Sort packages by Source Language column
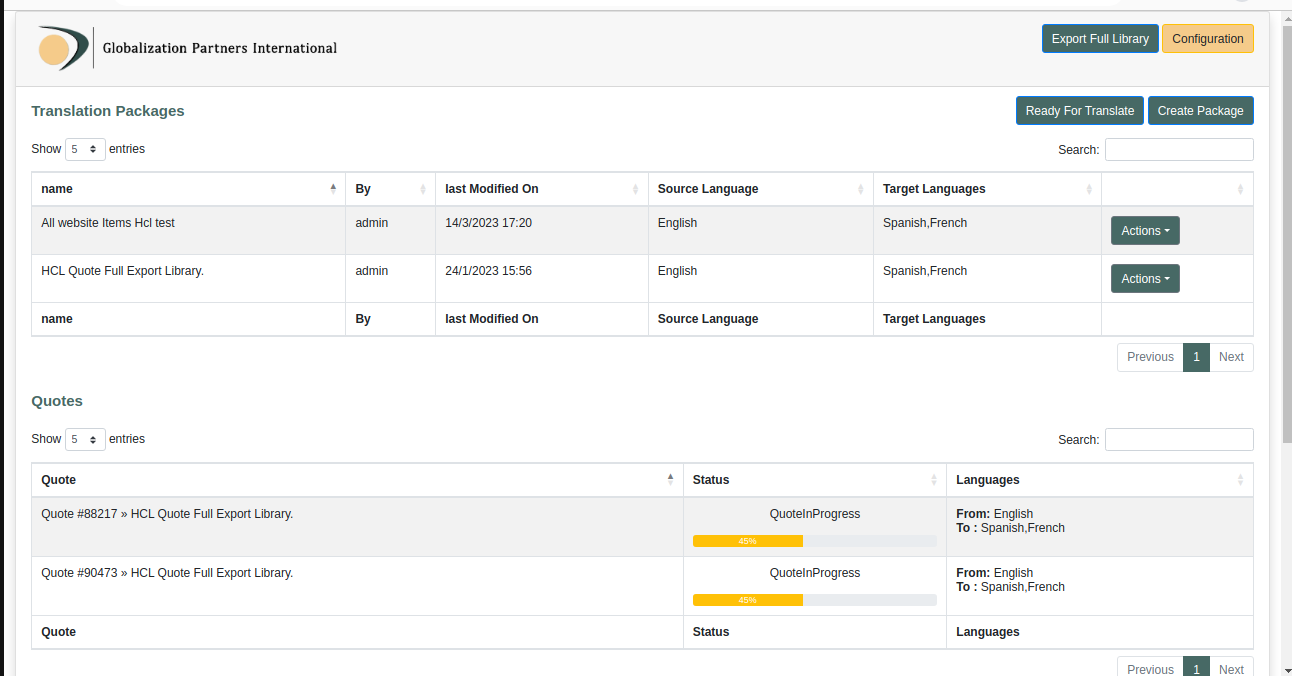This screenshot has width=1292, height=676. coord(760,189)
